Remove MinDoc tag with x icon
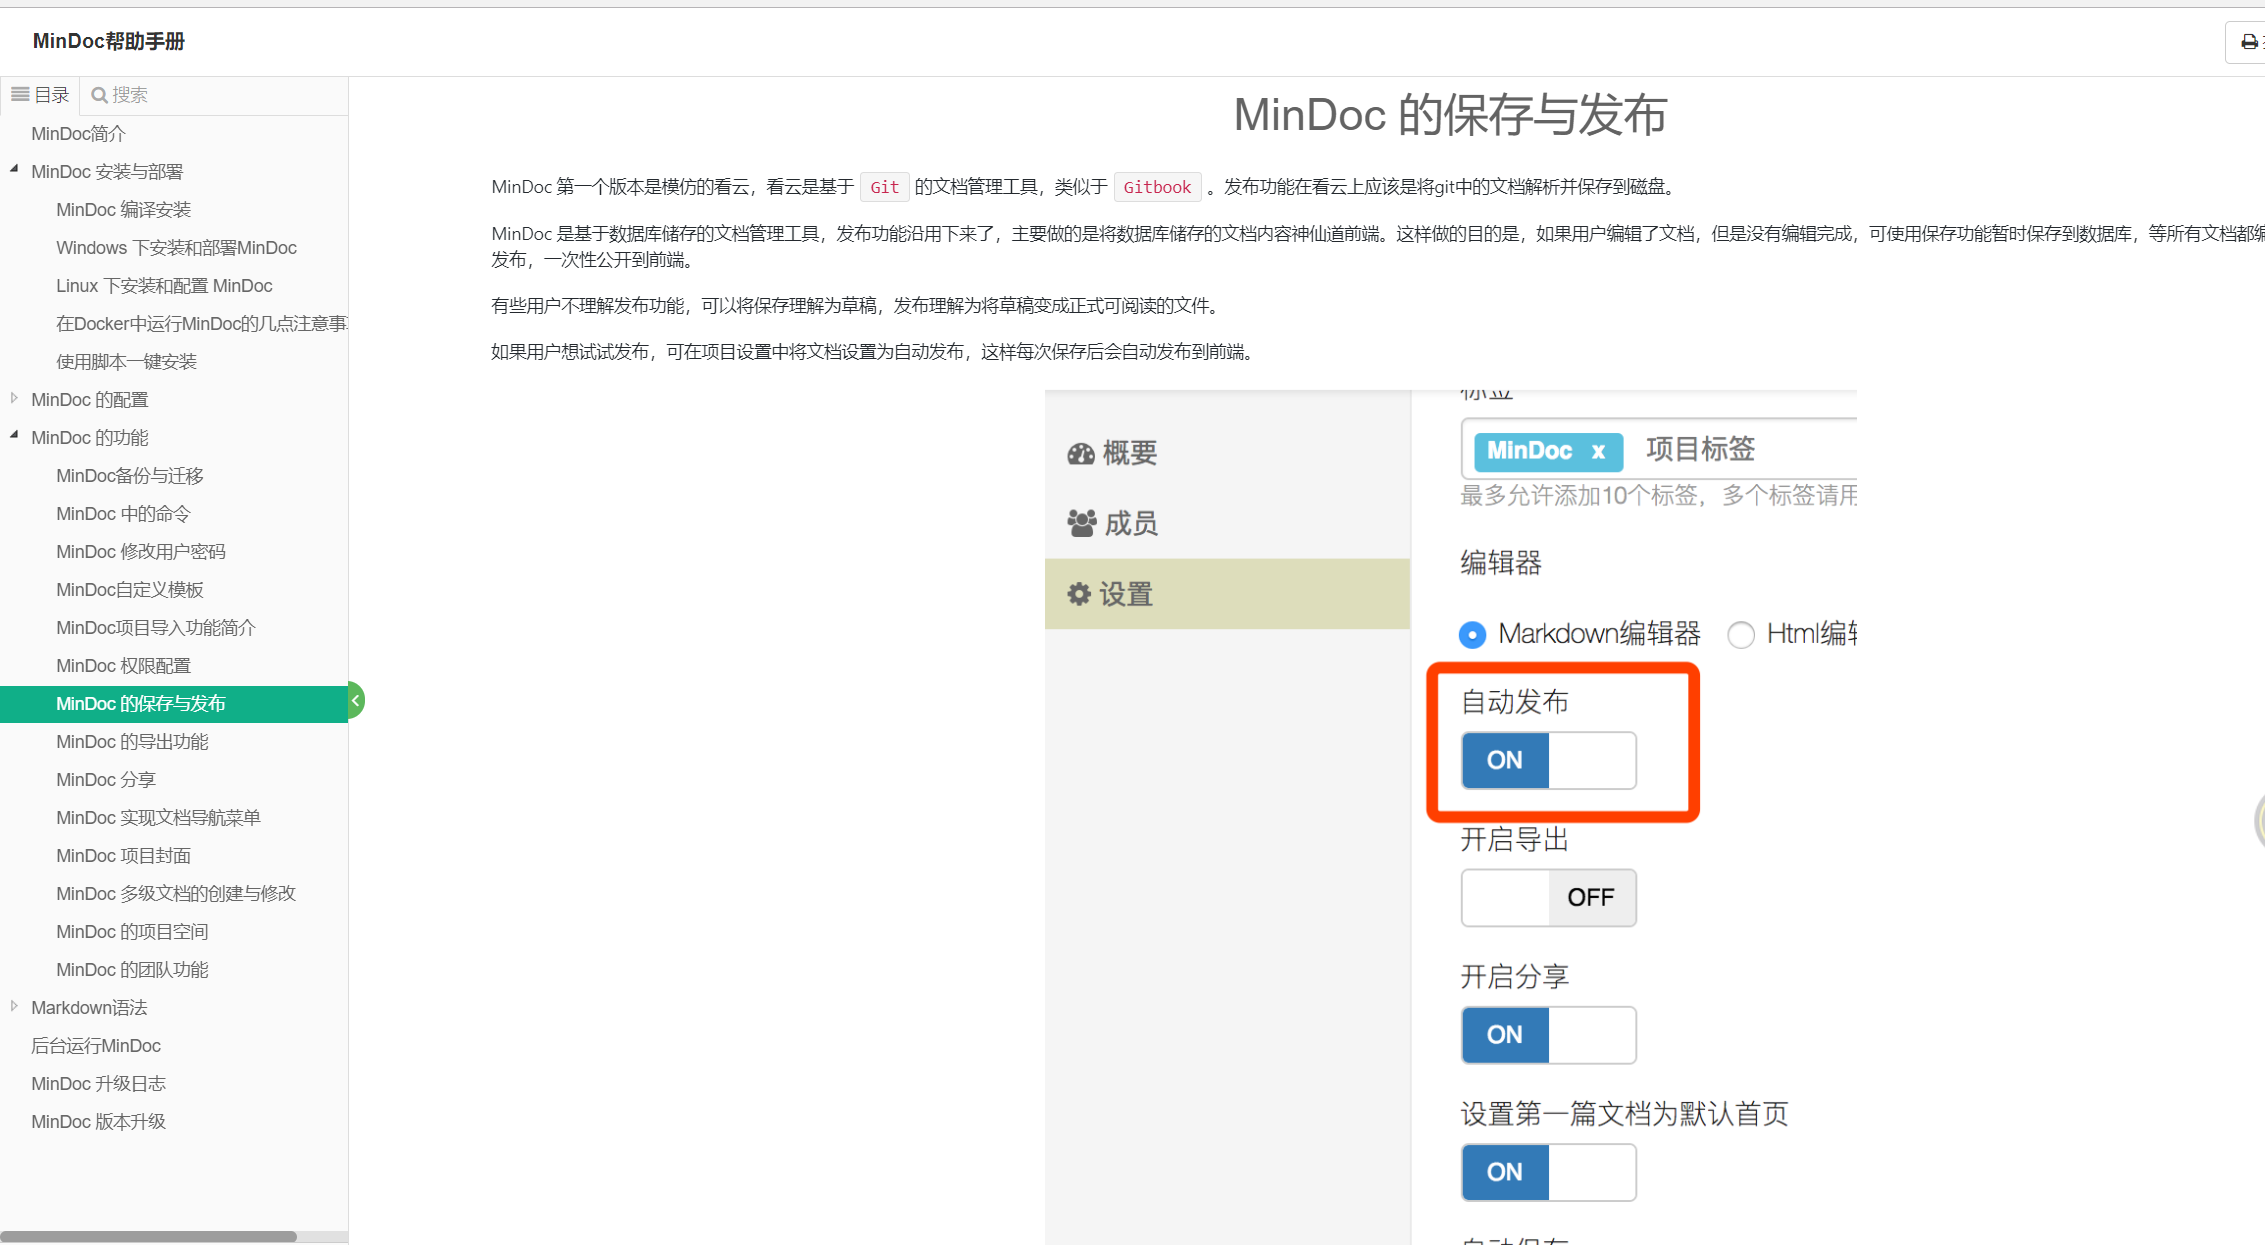 1598,451
